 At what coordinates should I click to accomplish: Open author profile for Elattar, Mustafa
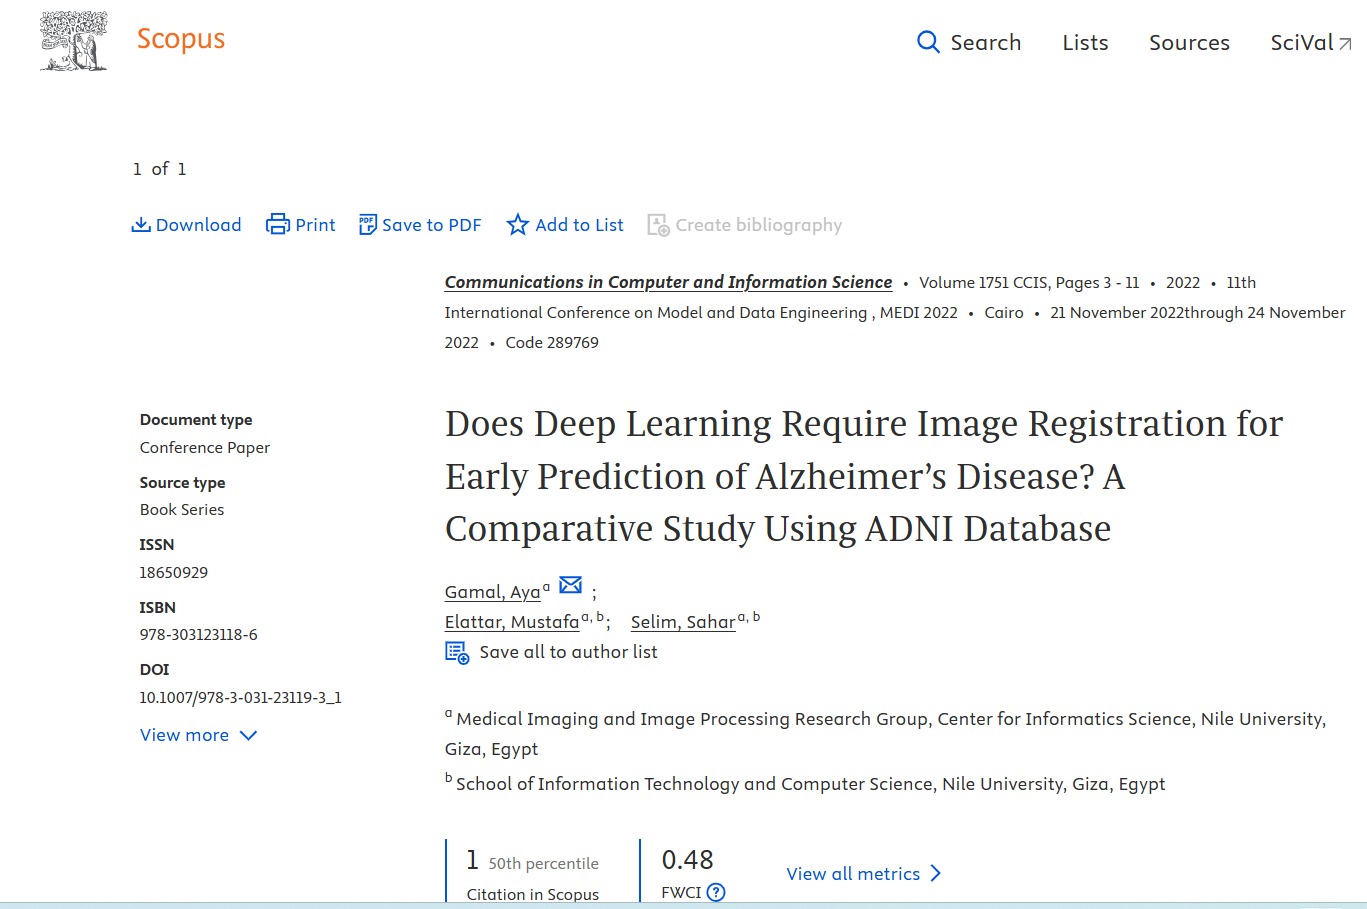[512, 622]
